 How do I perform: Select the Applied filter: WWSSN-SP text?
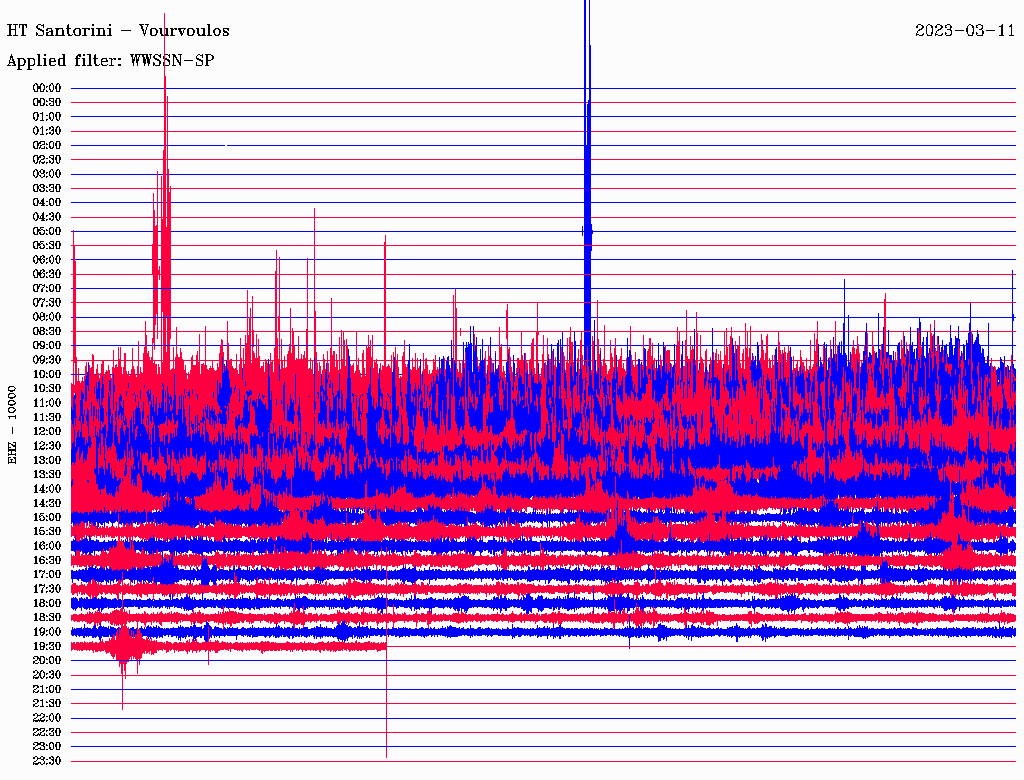click(x=110, y=61)
